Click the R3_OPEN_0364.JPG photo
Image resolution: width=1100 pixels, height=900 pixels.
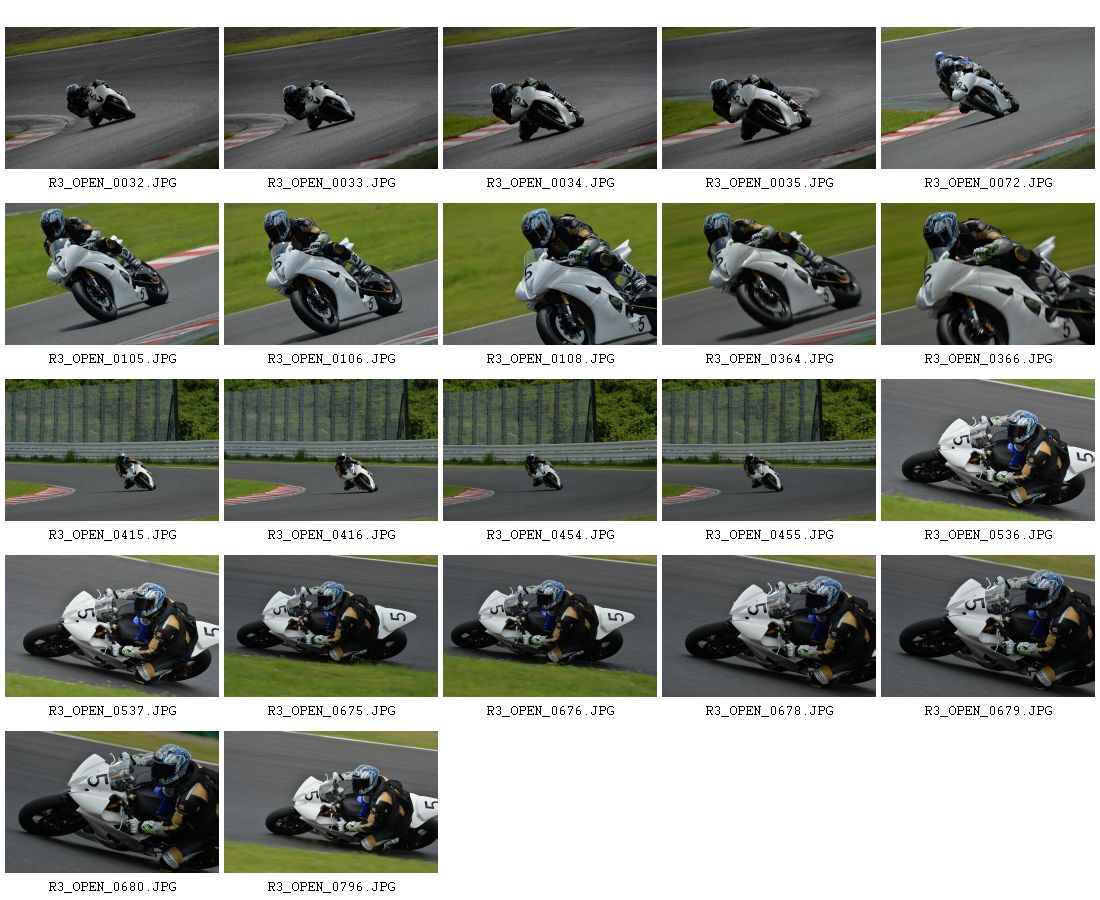[769, 274]
